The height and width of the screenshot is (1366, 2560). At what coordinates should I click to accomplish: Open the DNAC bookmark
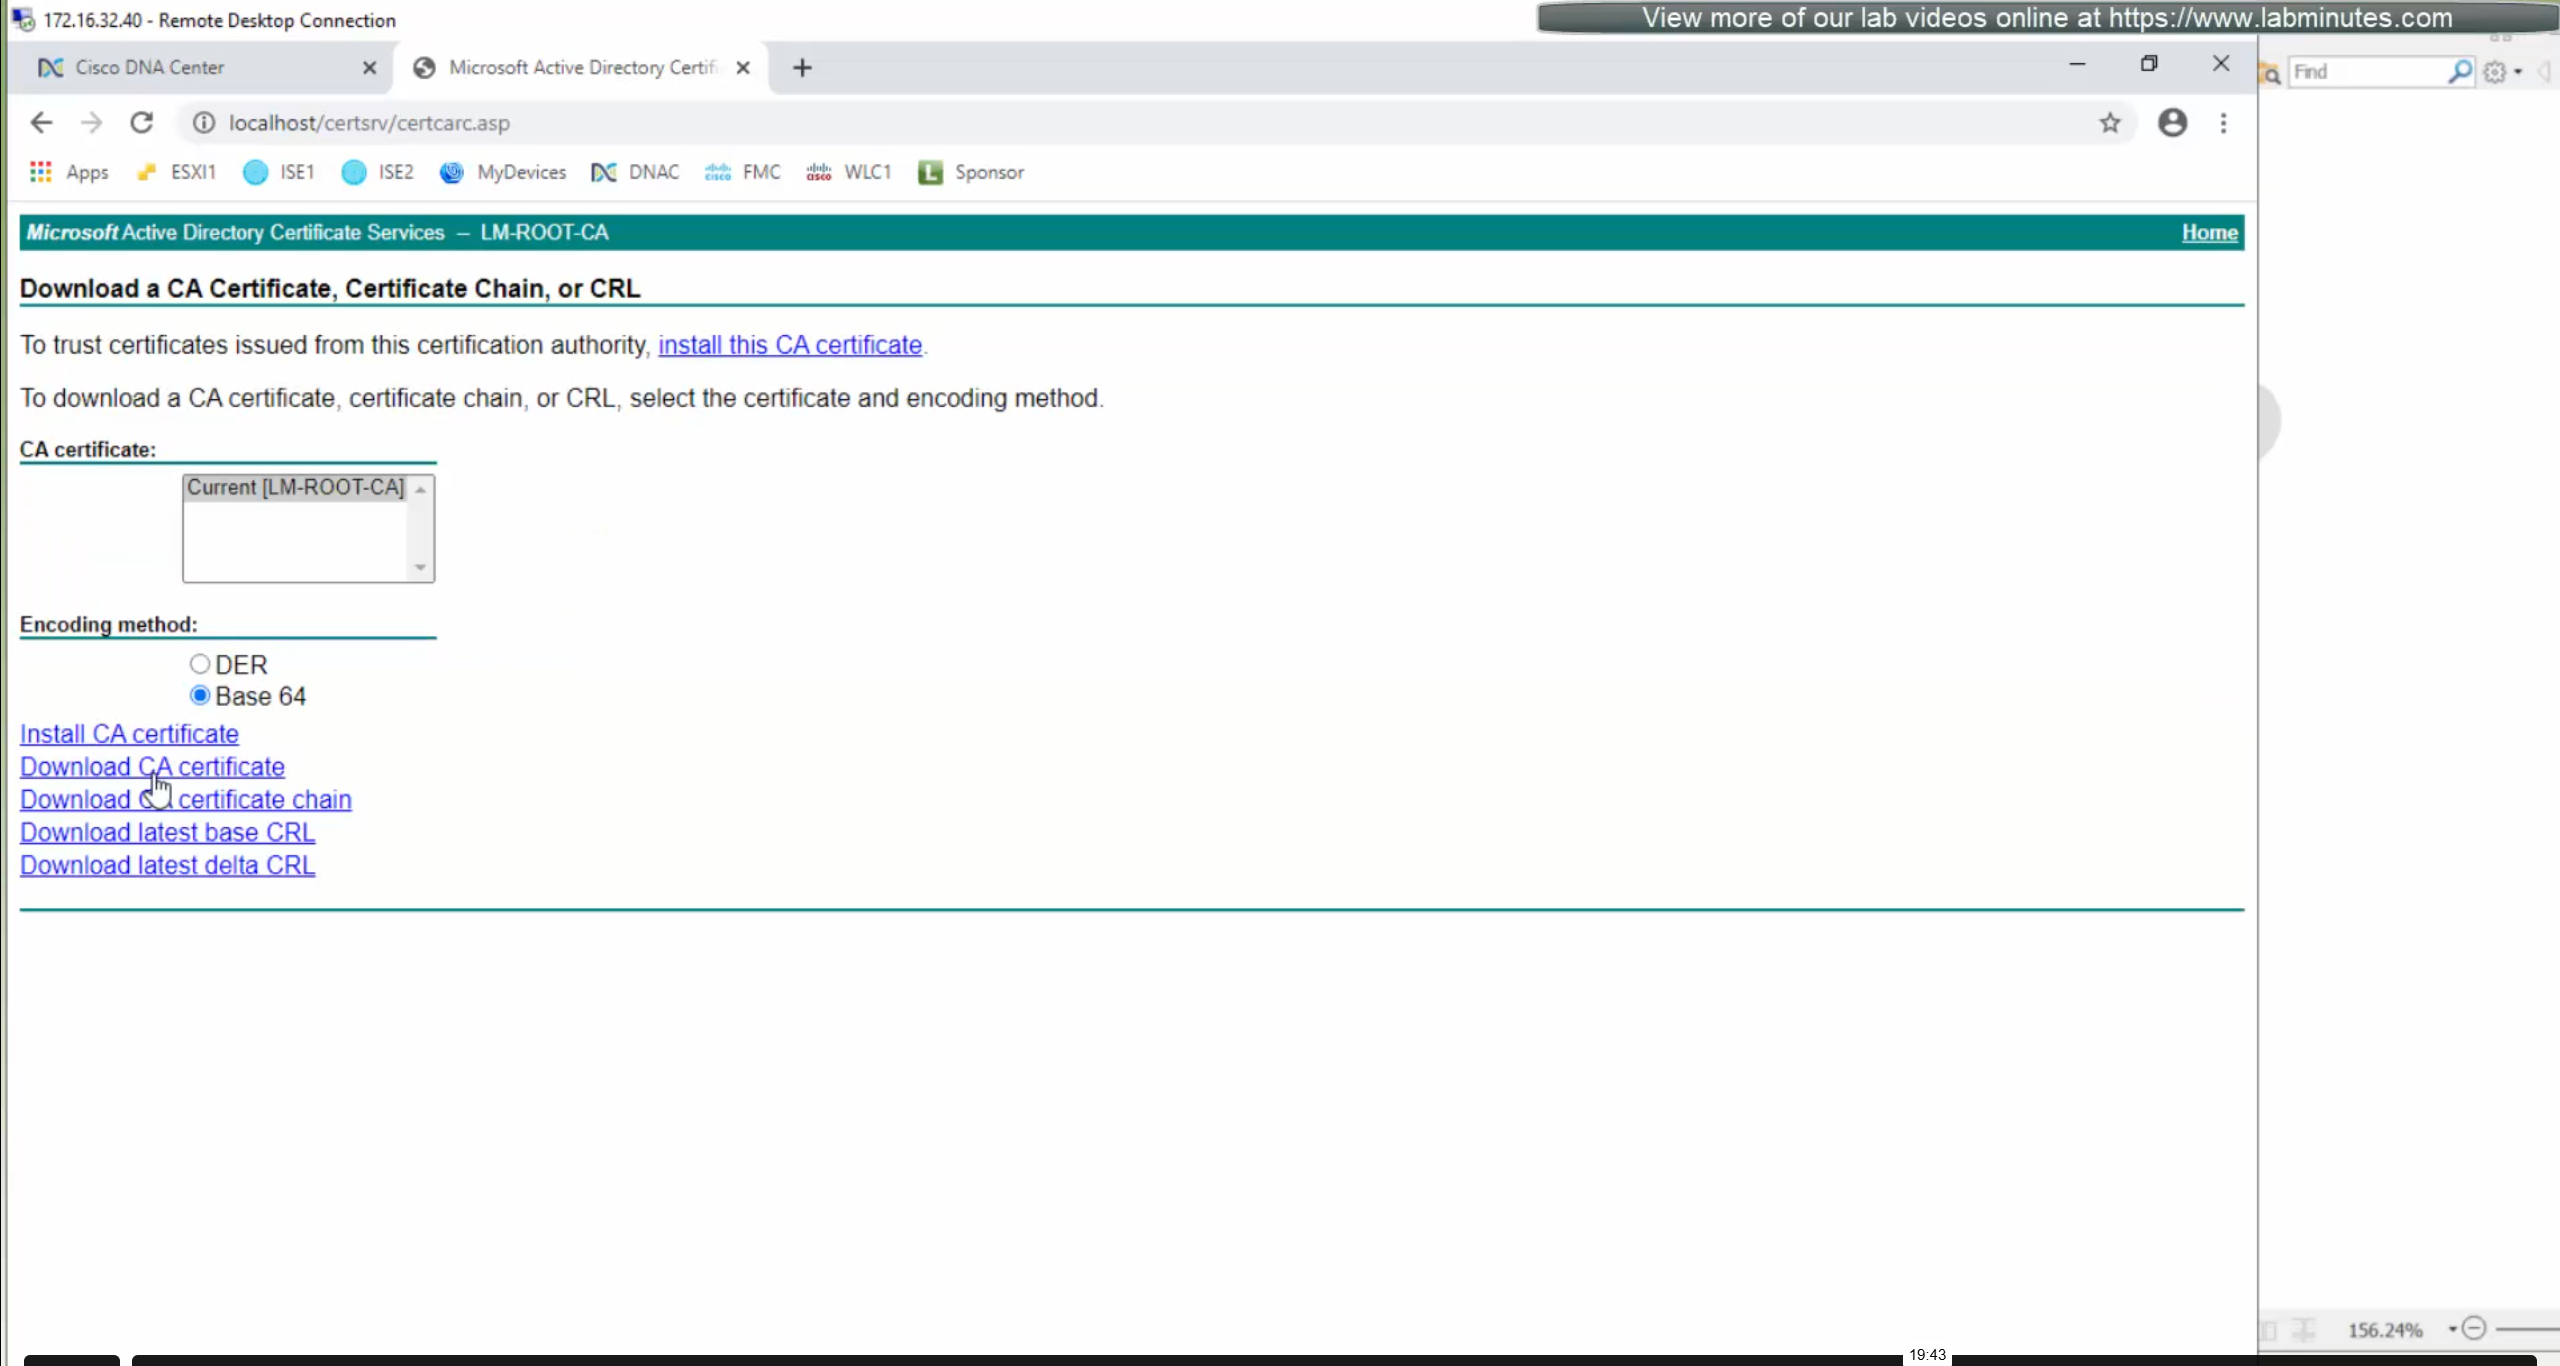(x=635, y=172)
